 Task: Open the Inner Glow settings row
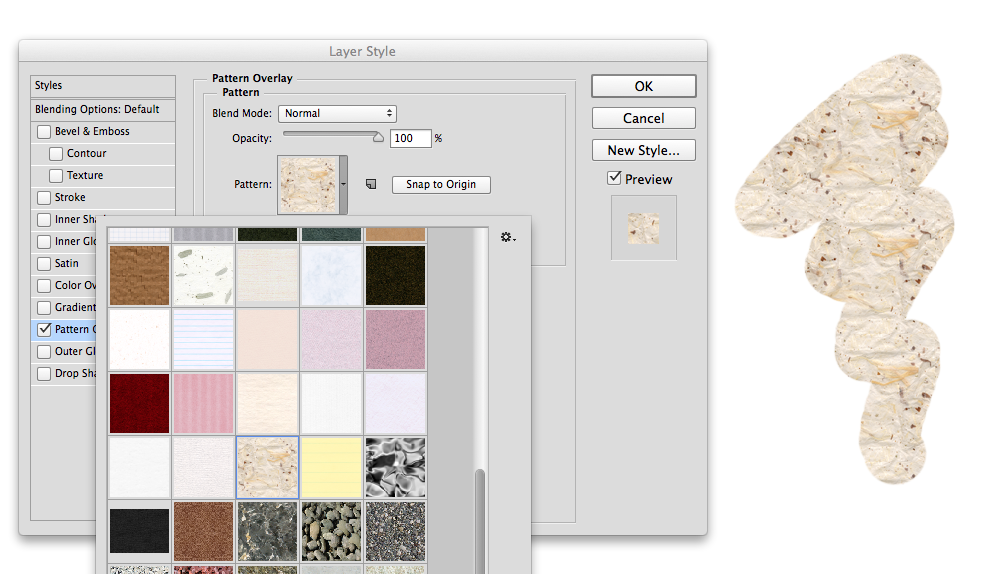(x=66, y=241)
